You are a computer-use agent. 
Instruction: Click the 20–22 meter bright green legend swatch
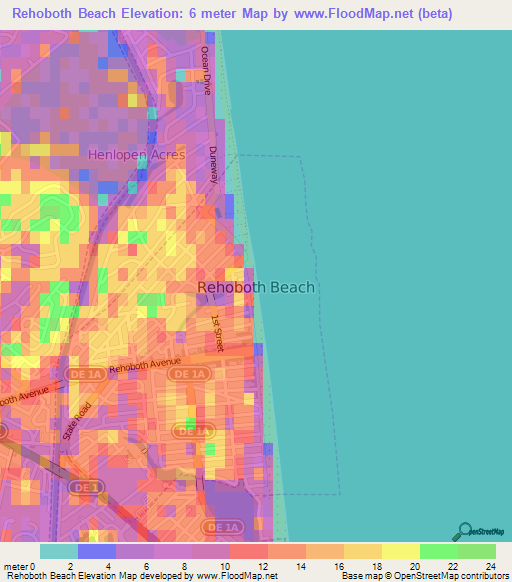pos(439,552)
